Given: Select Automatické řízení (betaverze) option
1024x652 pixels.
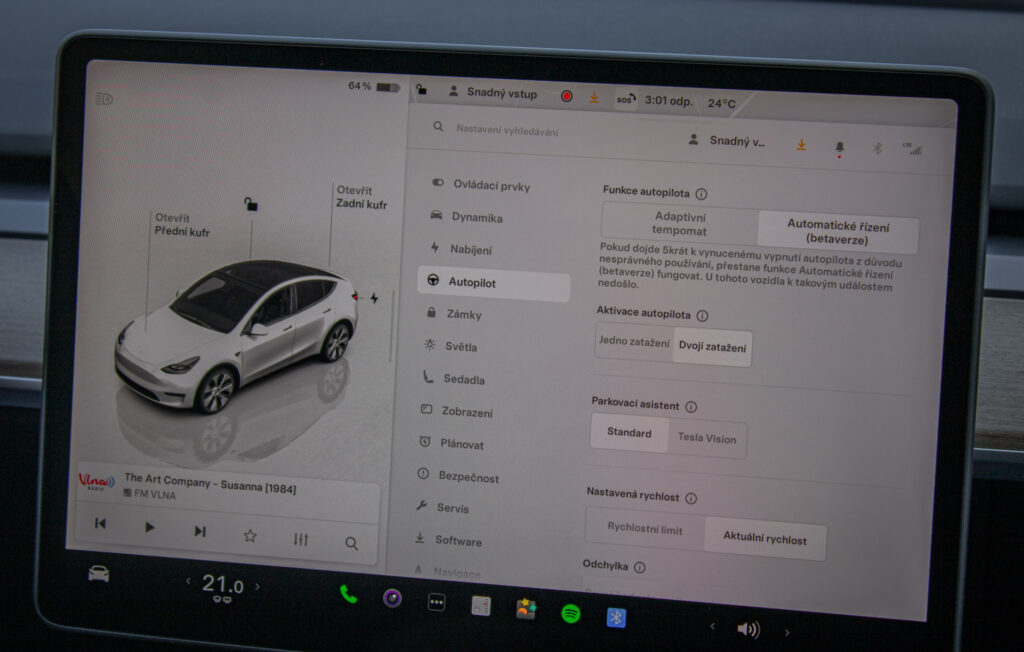Looking at the screenshot, I should (837, 232).
